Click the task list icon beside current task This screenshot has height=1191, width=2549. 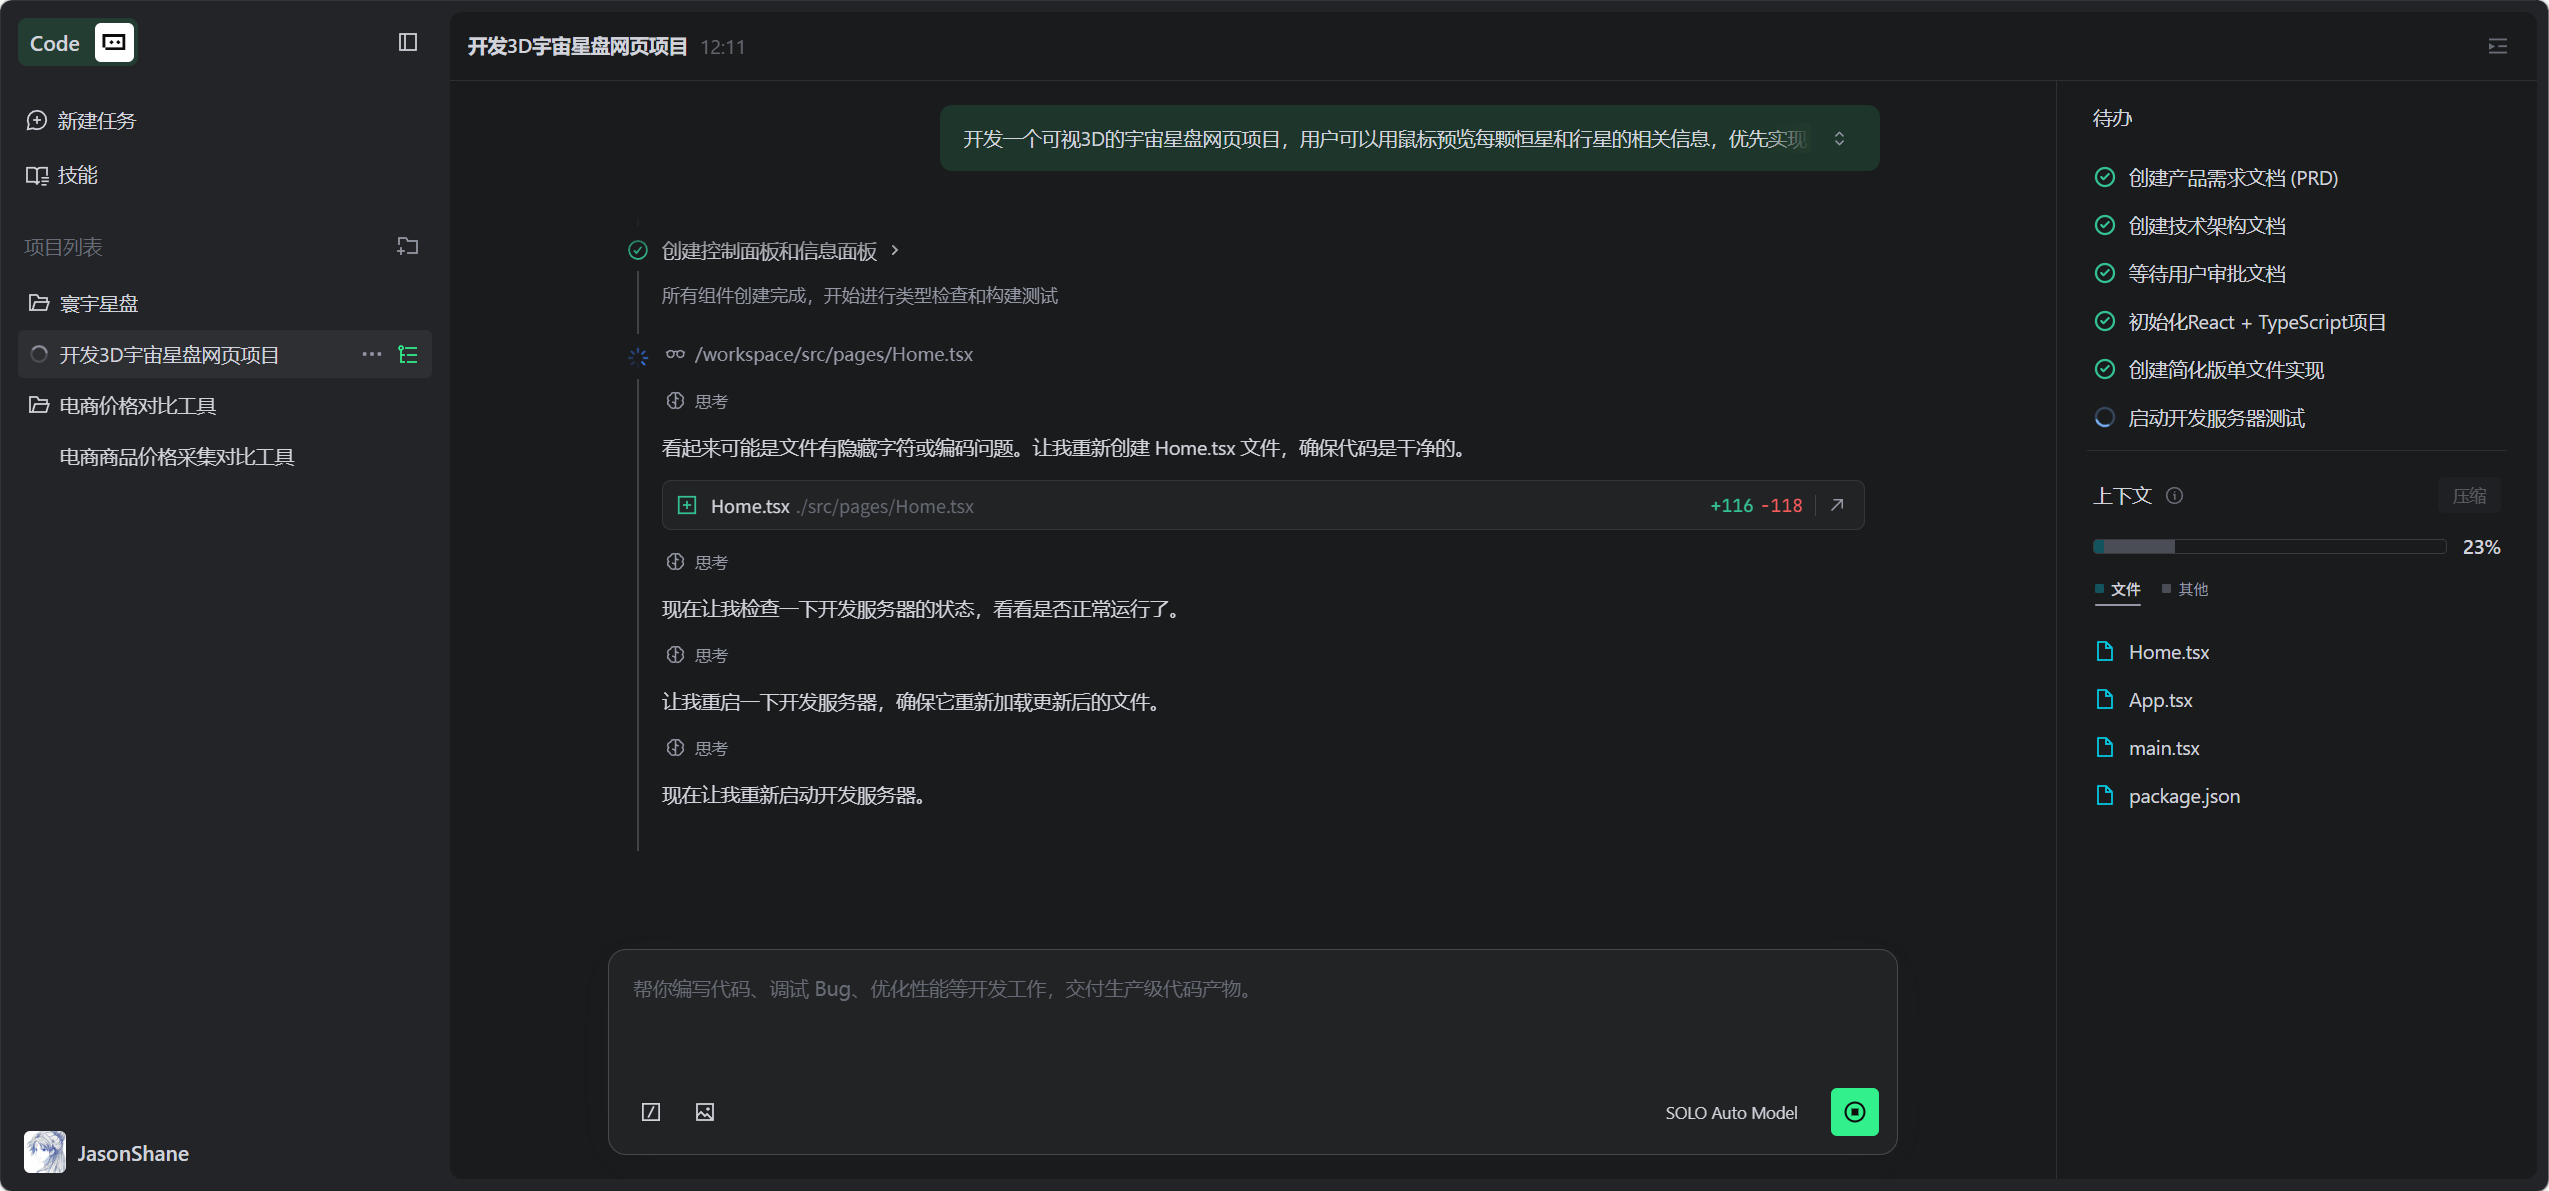[408, 354]
